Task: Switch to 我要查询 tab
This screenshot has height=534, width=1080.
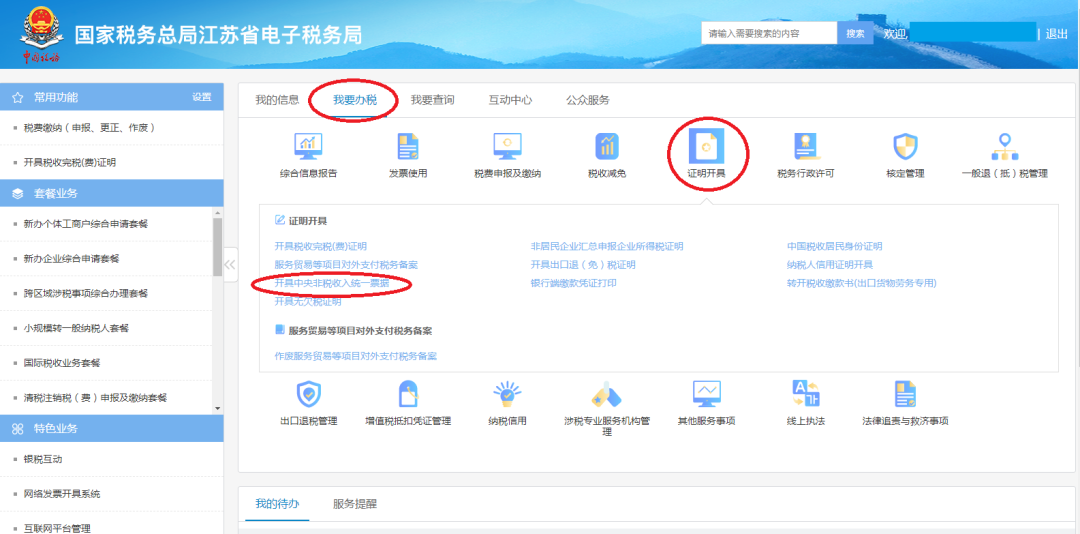Action: (433, 100)
